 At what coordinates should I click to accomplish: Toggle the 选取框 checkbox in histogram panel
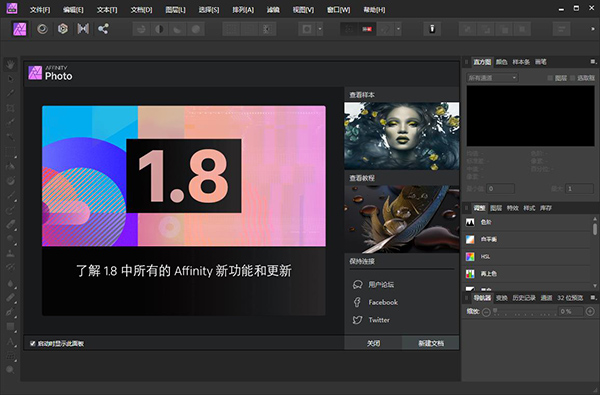572,78
